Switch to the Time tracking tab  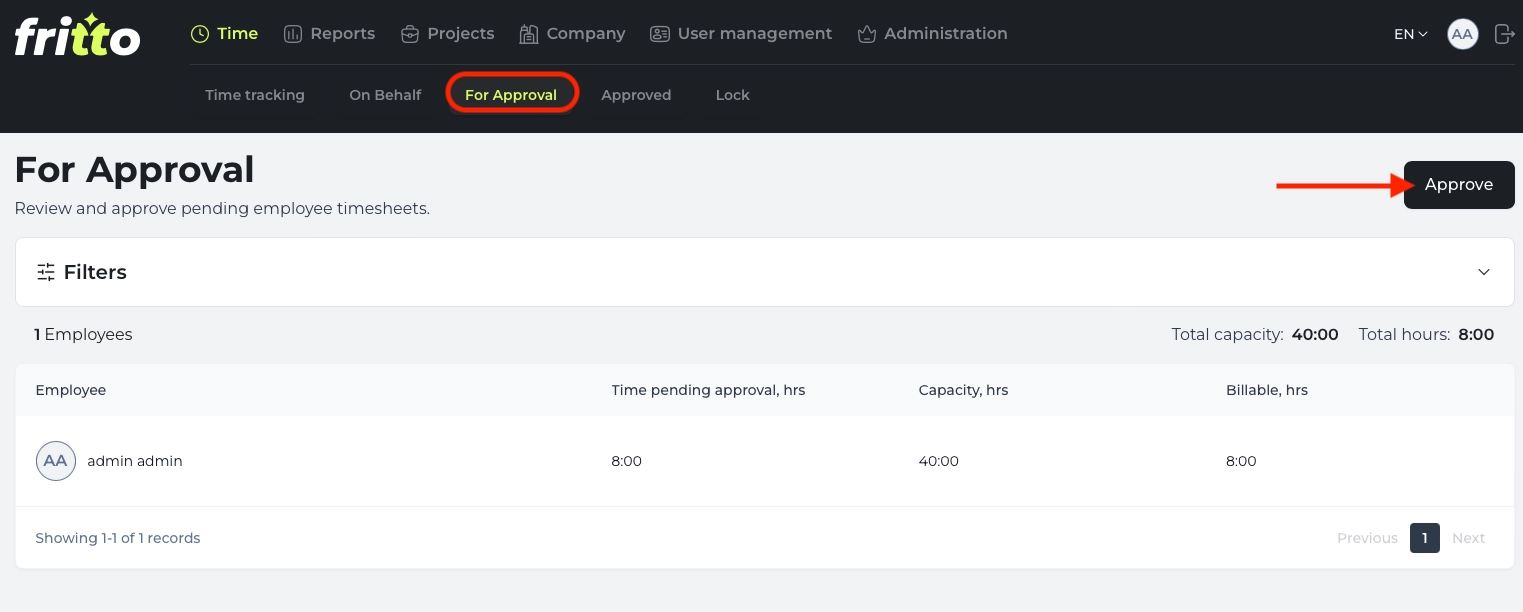(255, 95)
